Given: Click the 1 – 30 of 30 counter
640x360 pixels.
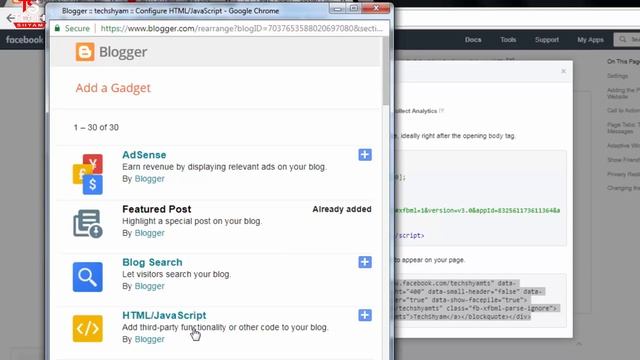Looking at the screenshot, I should [96, 127].
